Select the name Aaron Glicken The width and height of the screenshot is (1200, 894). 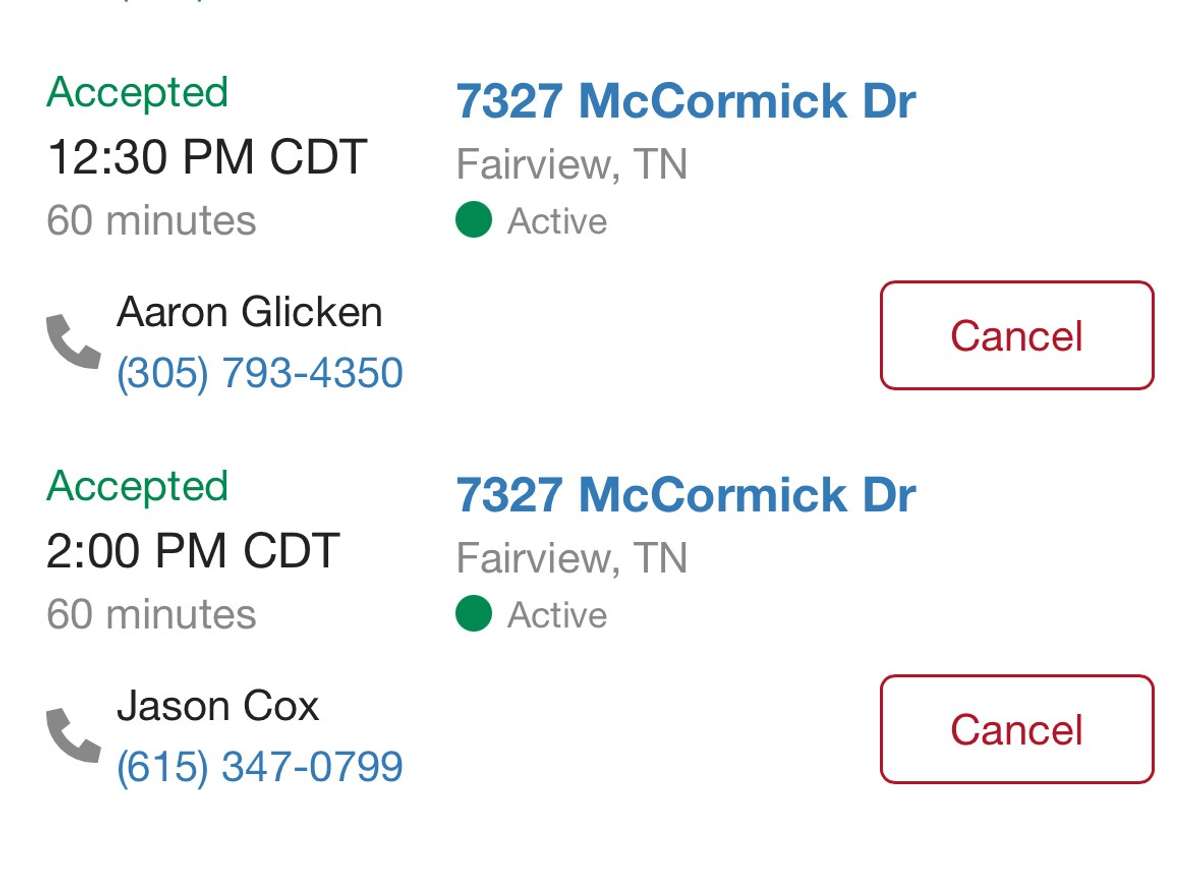(250, 312)
